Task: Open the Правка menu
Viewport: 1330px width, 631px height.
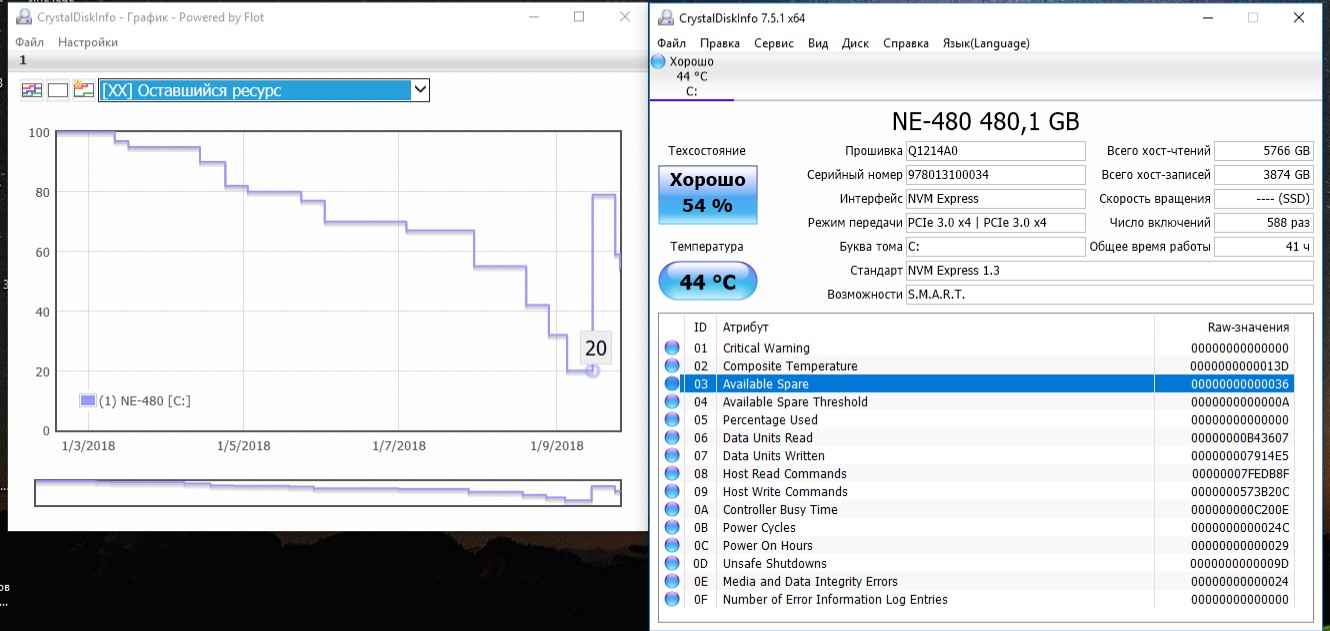Action: coord(720,43)
